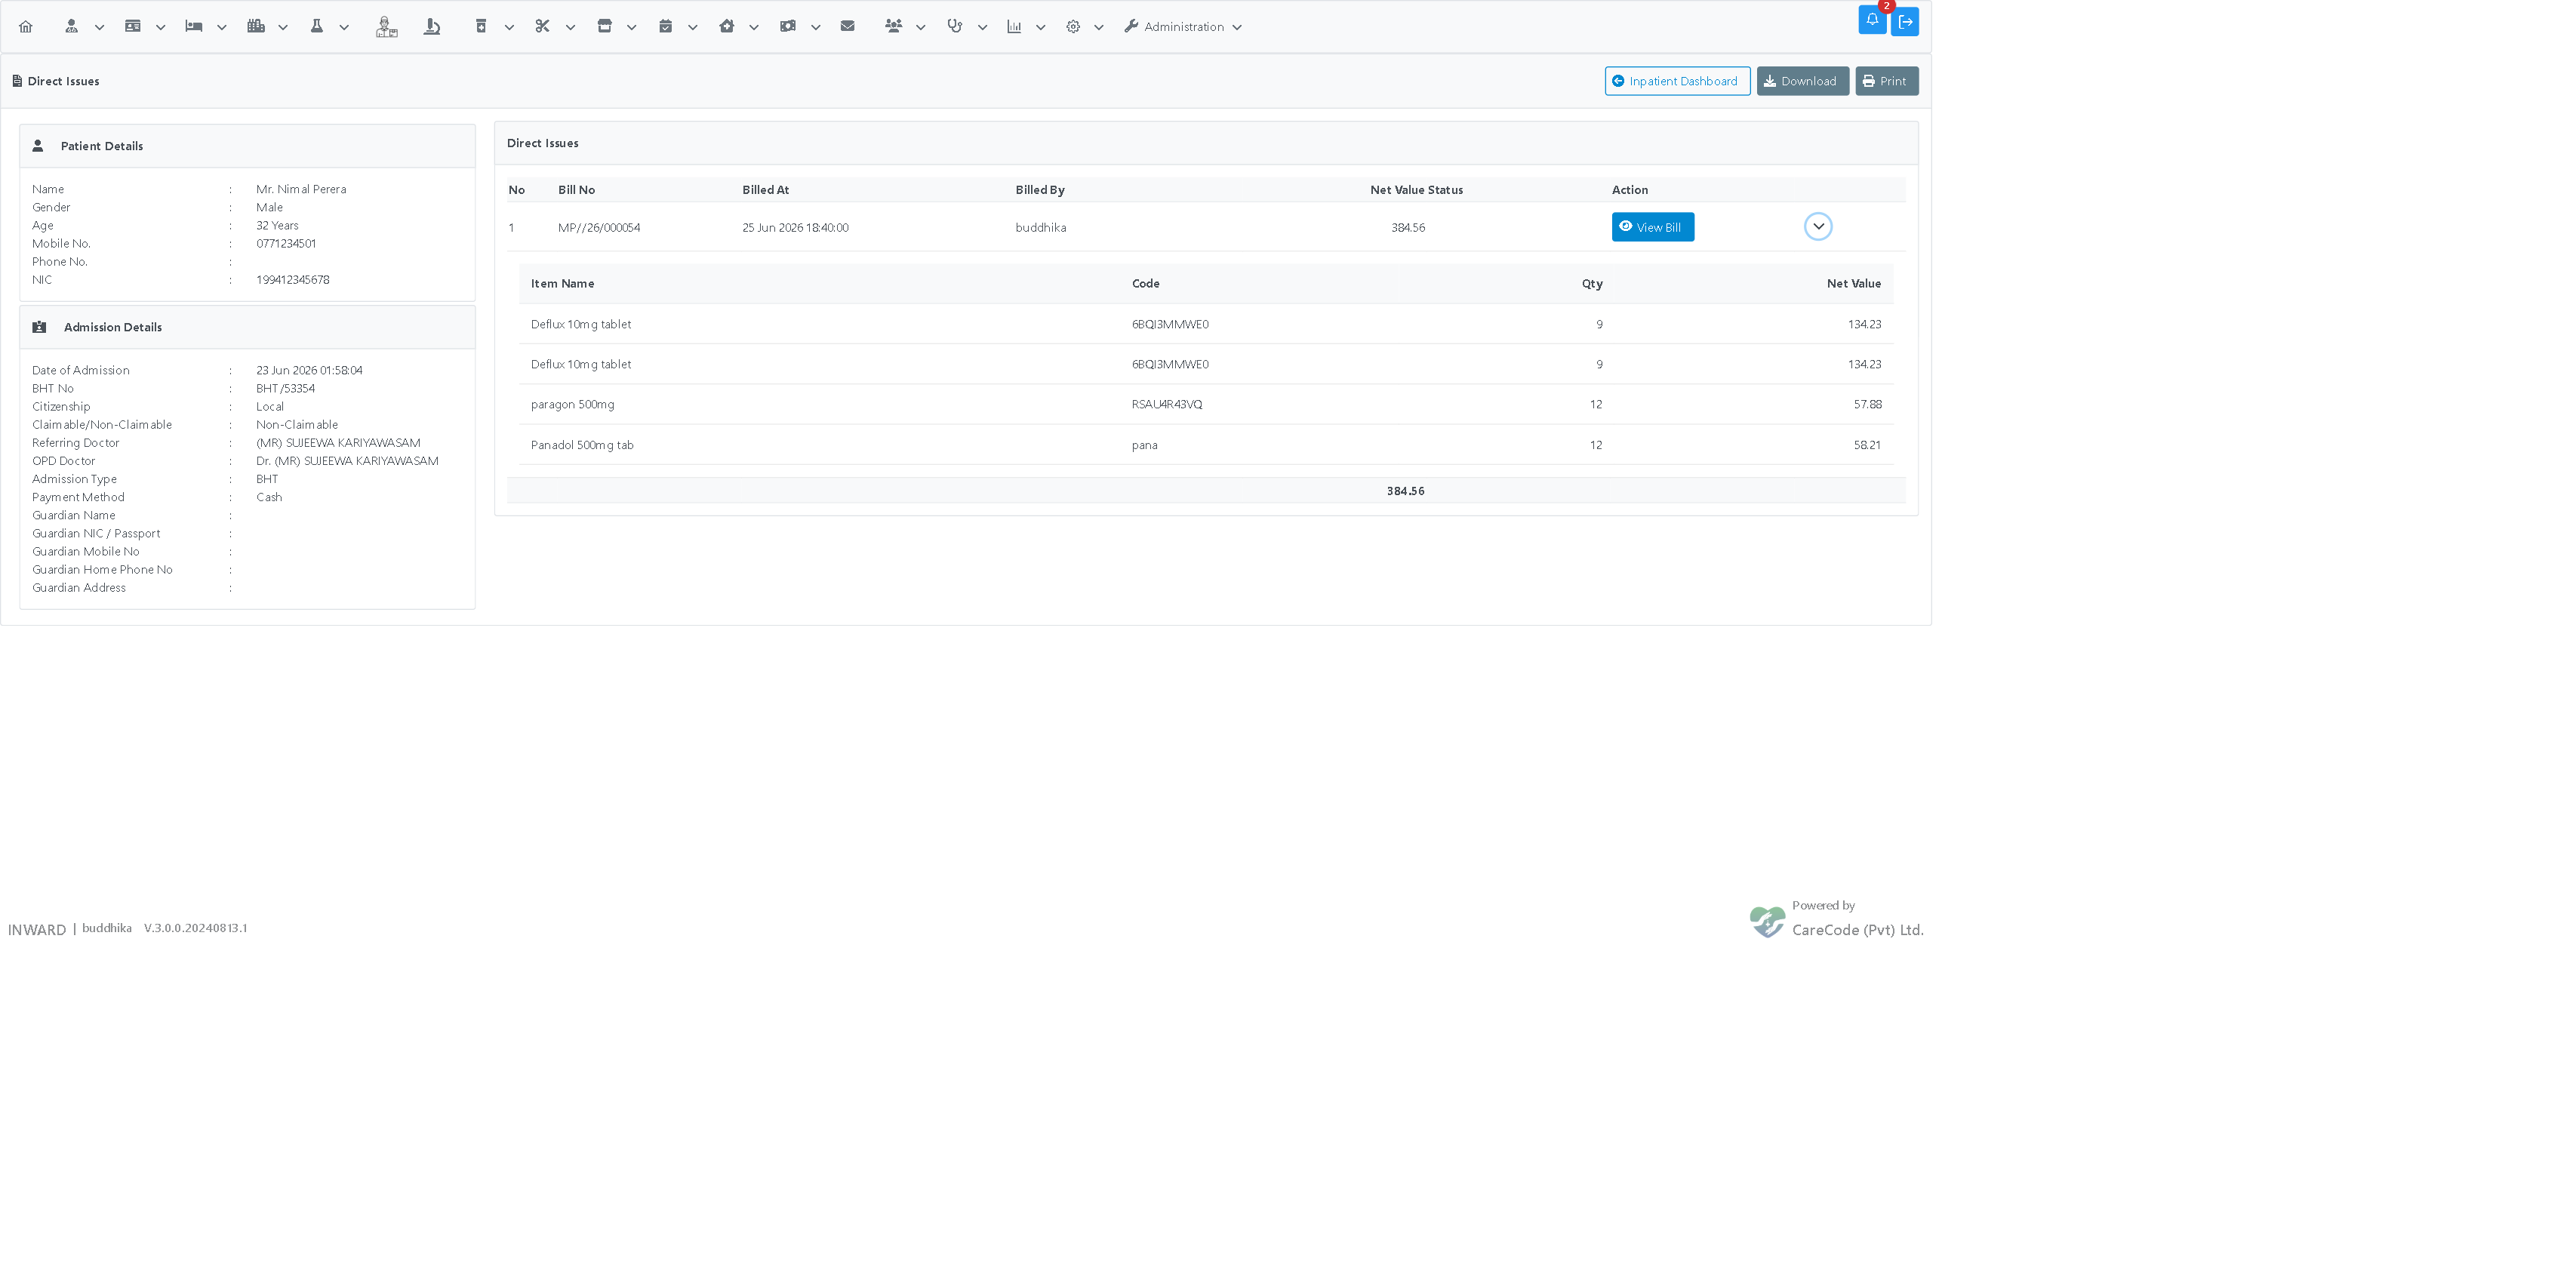Screen dimensions: 2576x1268
Task: Click the Non-Claimable value
Action: tap(297, 425)
